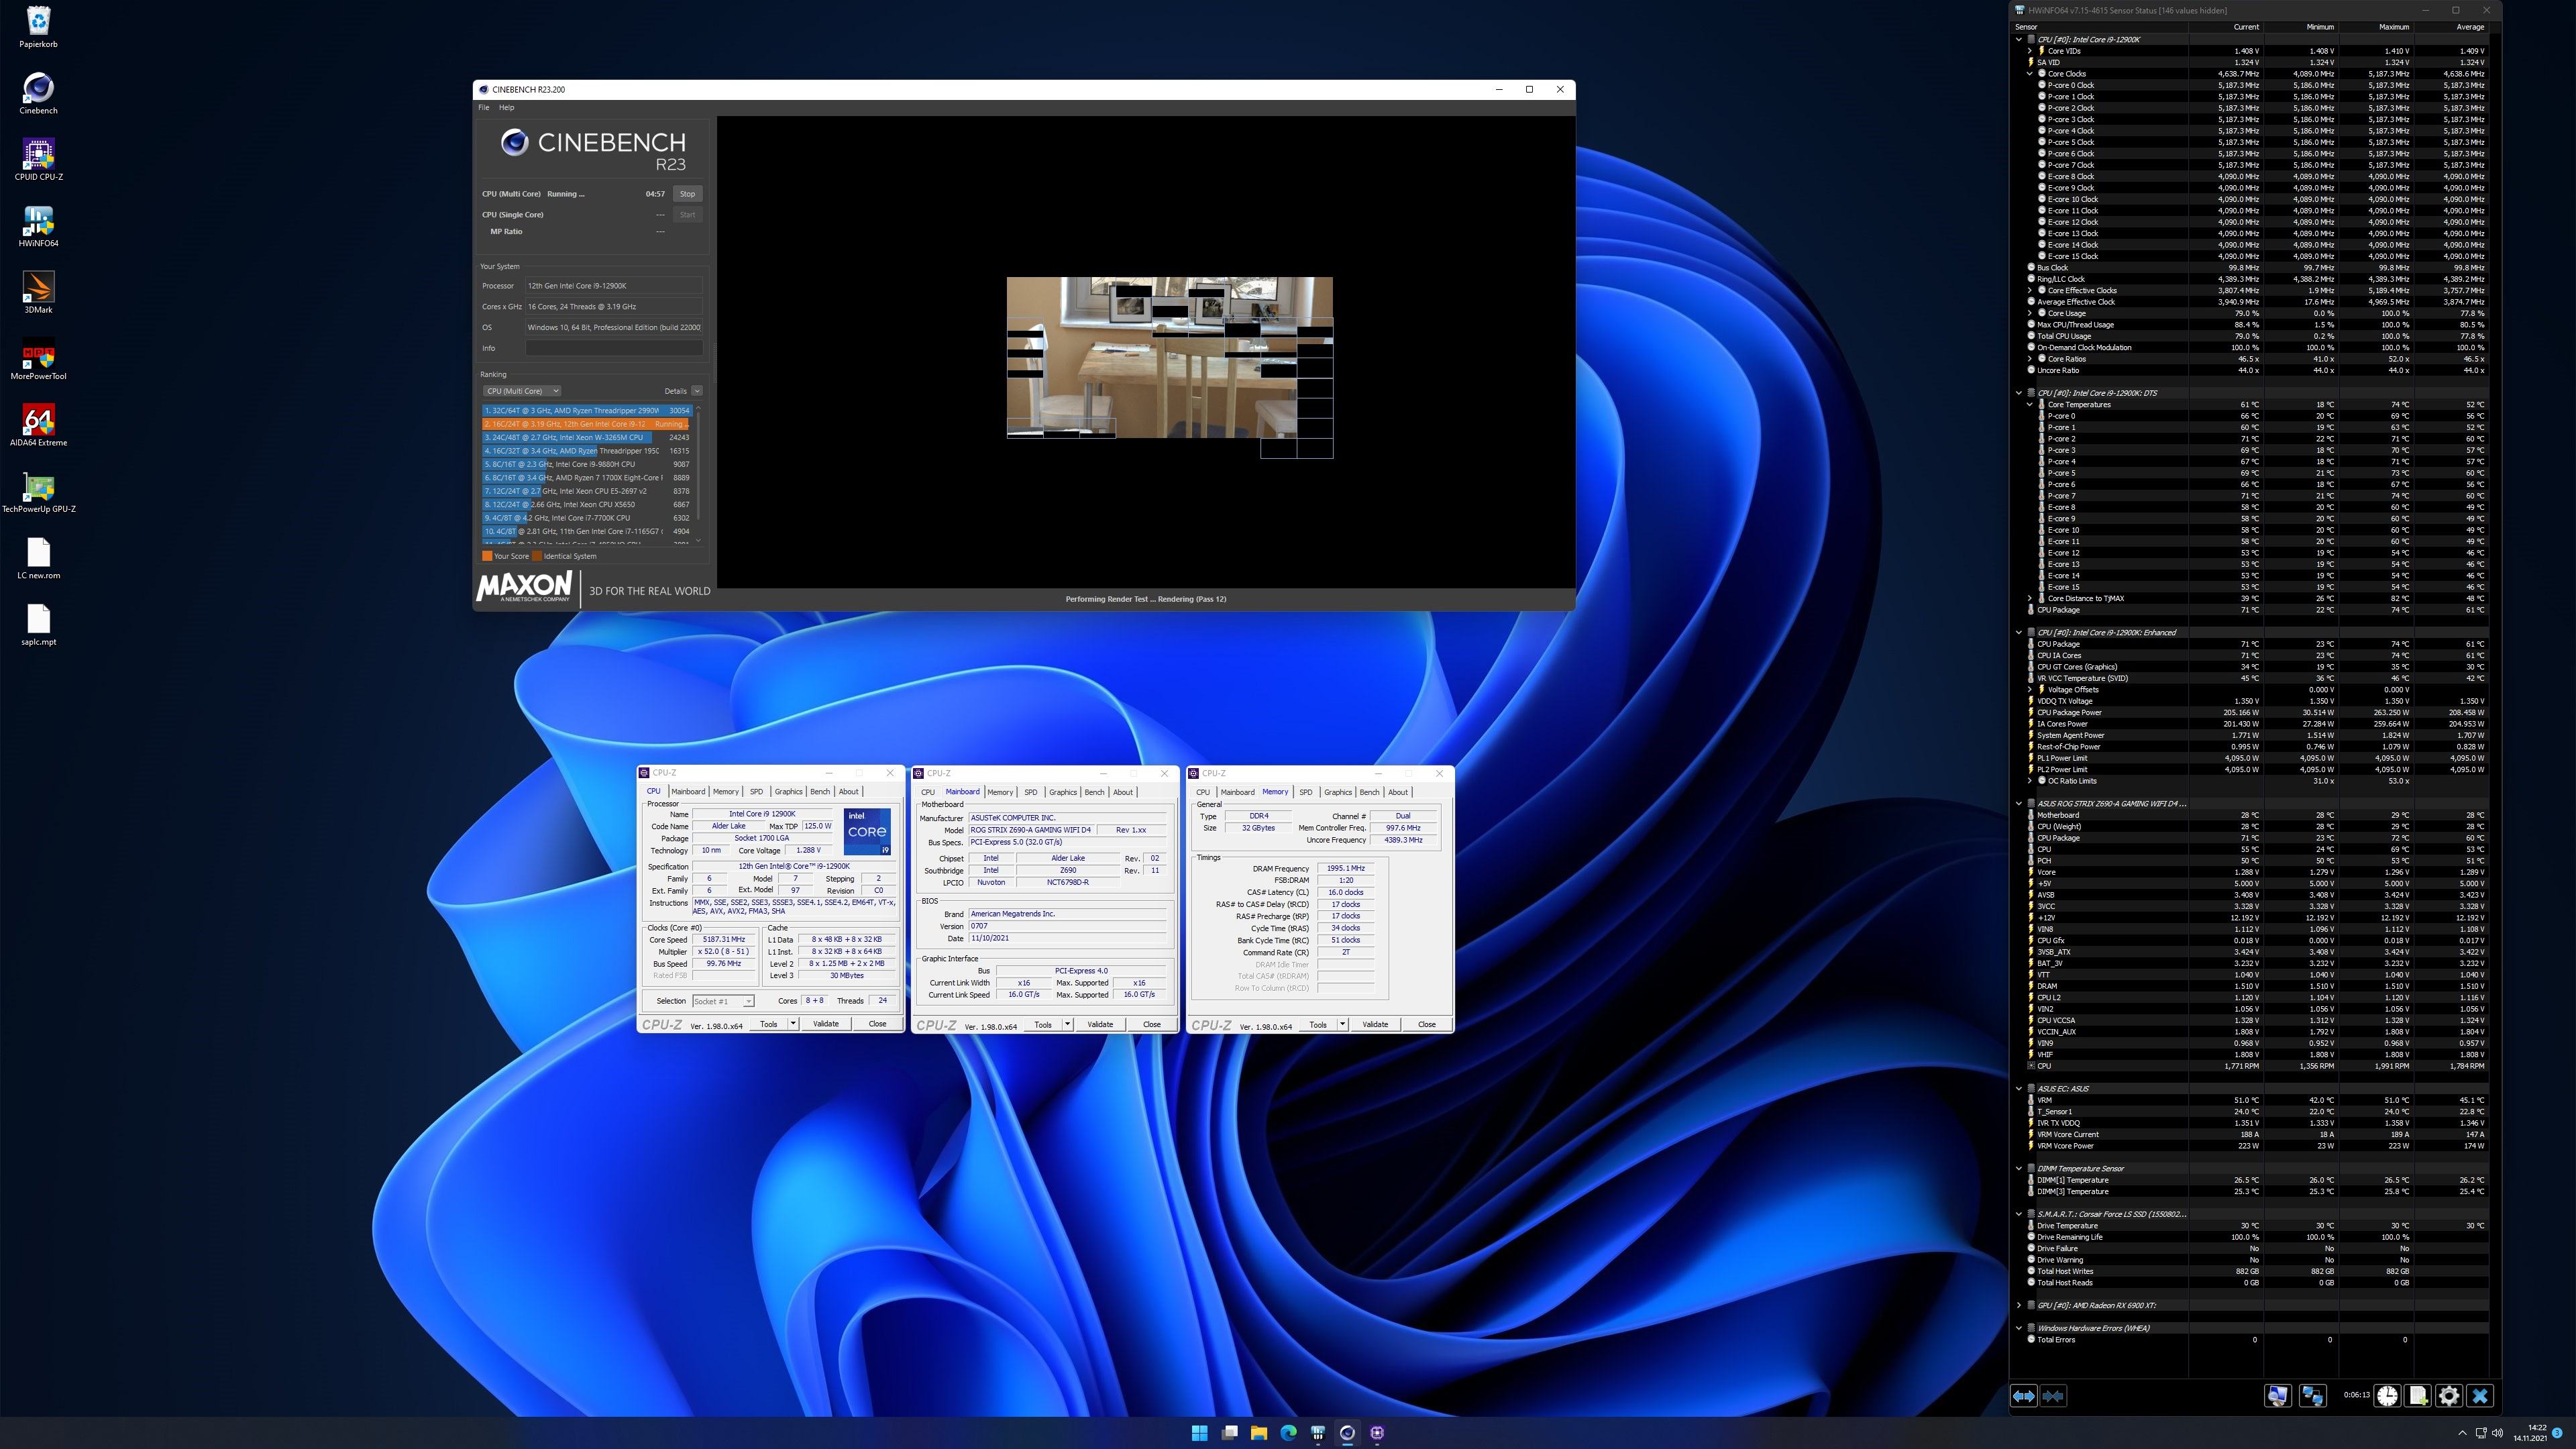Click HWiNFO networked computers icon
This screenshot has width=2576, height=1449.
point(2312,1395)
